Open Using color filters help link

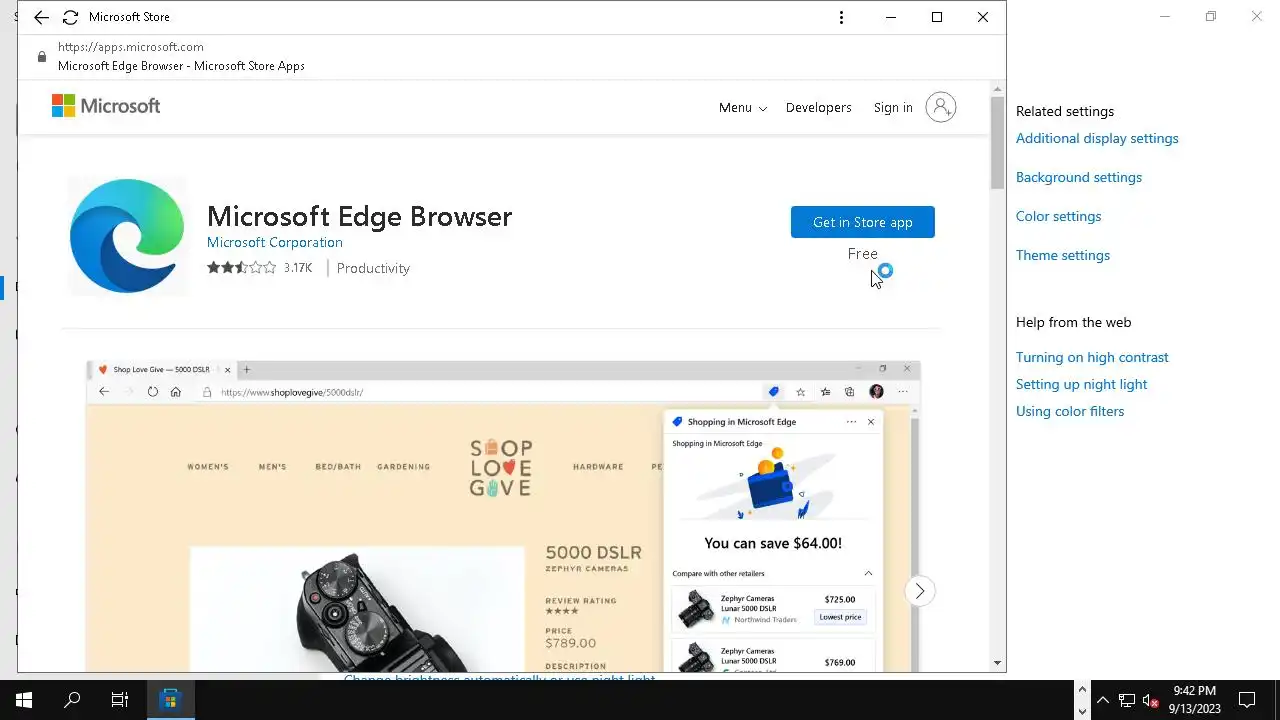tap(1070, 411)
